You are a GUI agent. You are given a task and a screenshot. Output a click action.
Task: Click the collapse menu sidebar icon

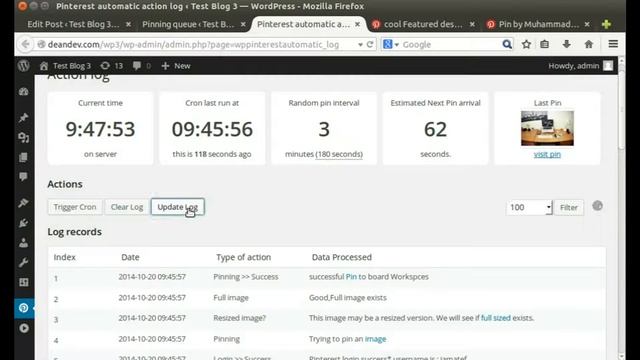(24, 328)
